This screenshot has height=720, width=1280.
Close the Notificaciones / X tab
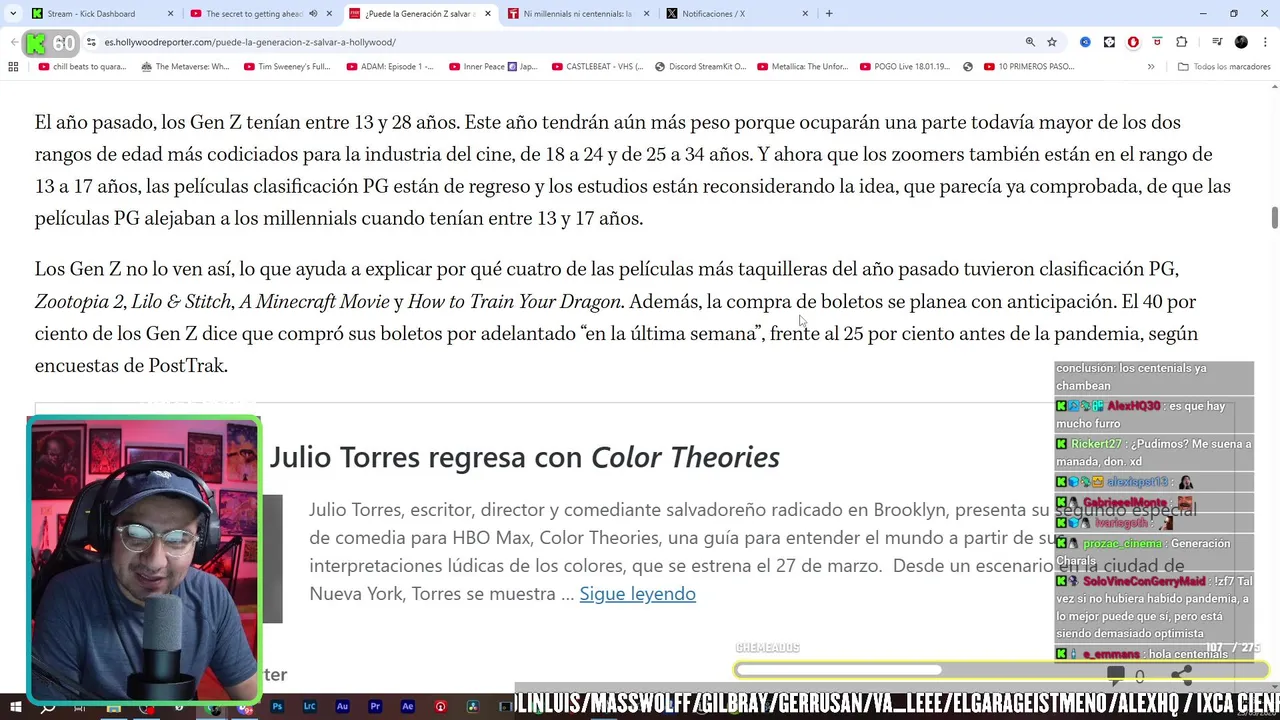pos(805,14)
